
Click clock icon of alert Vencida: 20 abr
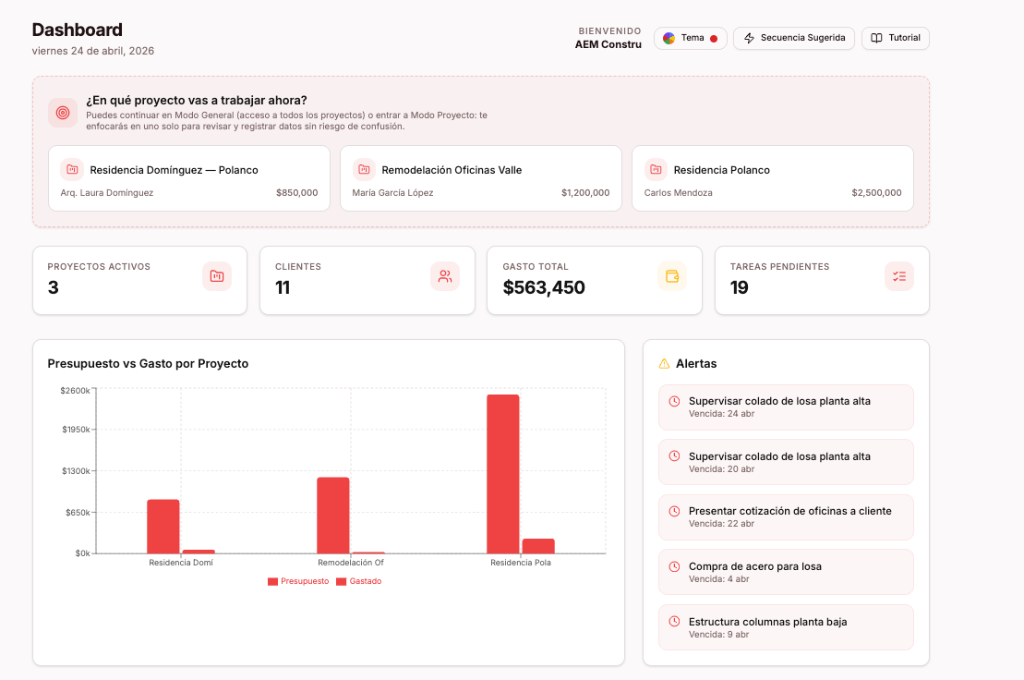coord(675,456)
